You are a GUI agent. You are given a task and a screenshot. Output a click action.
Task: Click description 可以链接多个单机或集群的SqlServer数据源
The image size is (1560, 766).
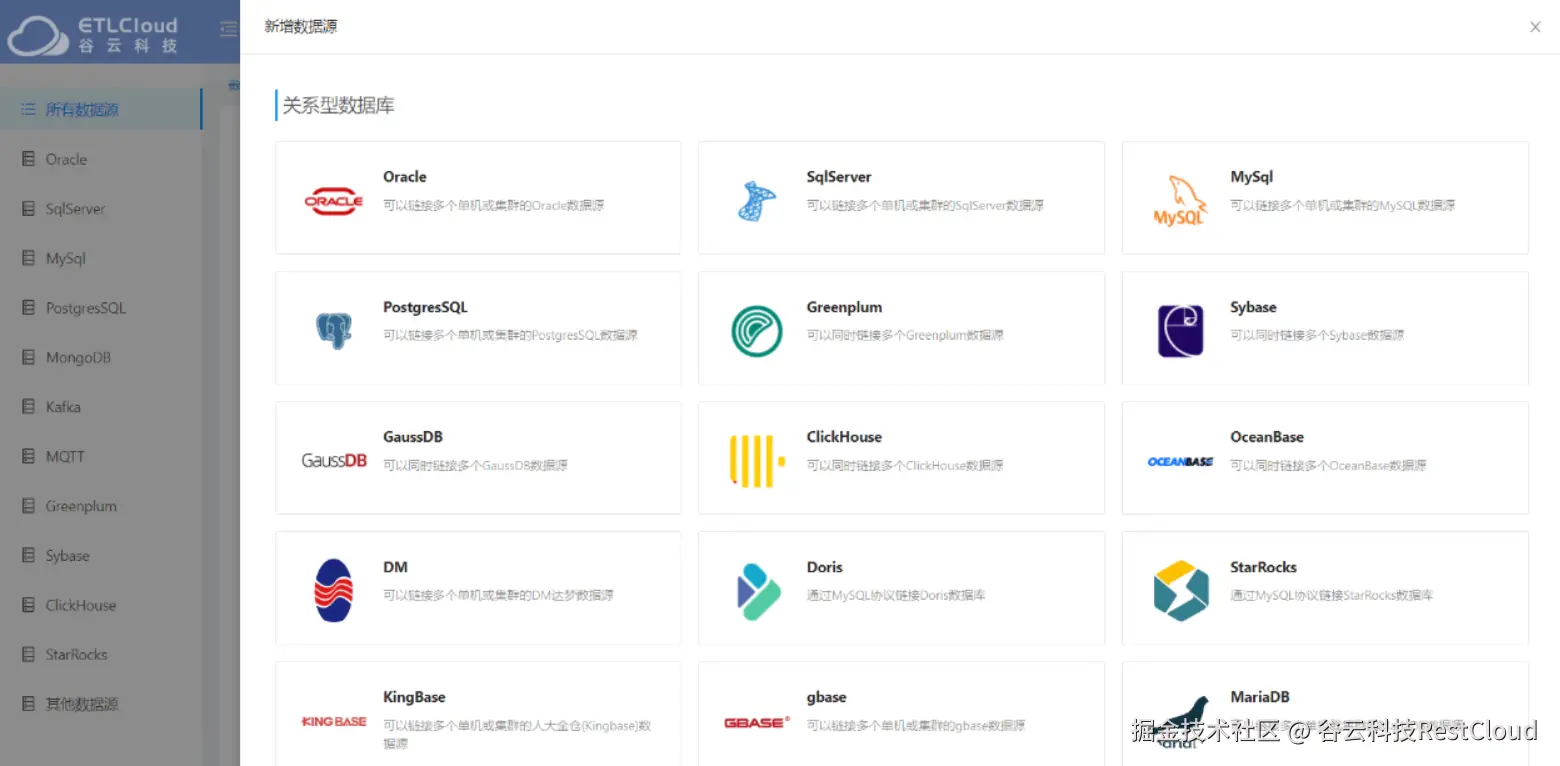point(926,205)
